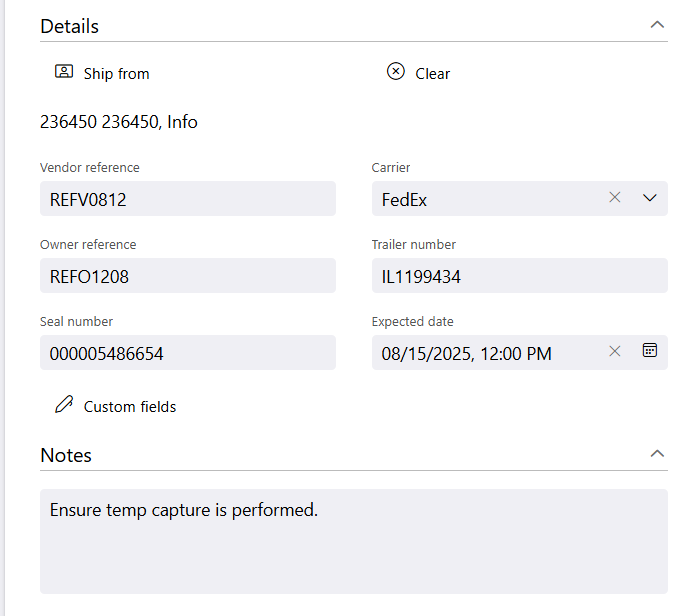Focus the Owner reference field REFO1208
The image size is (696, 616).
[x=188, y=276]
